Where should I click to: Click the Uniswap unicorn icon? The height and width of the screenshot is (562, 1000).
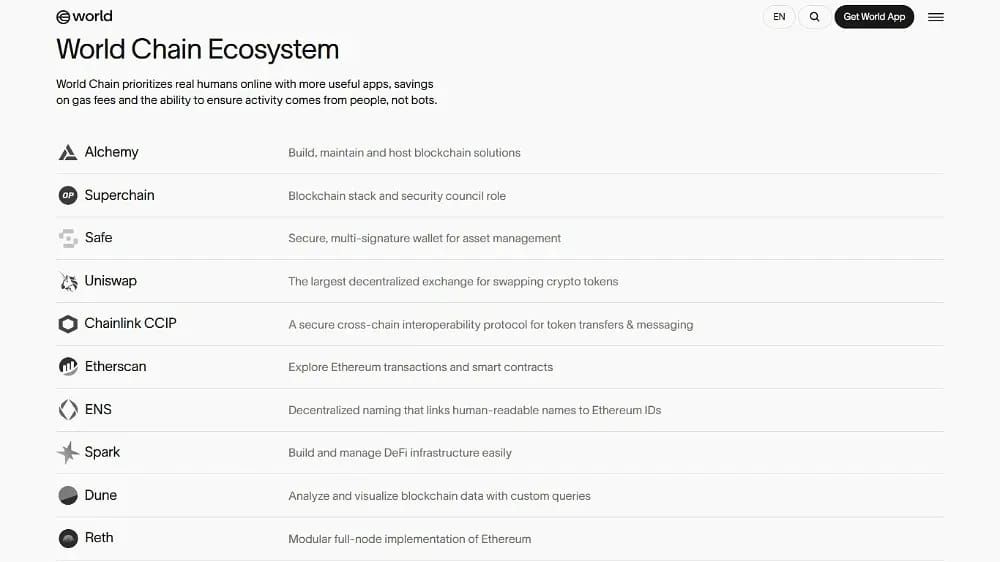(68, 281)
